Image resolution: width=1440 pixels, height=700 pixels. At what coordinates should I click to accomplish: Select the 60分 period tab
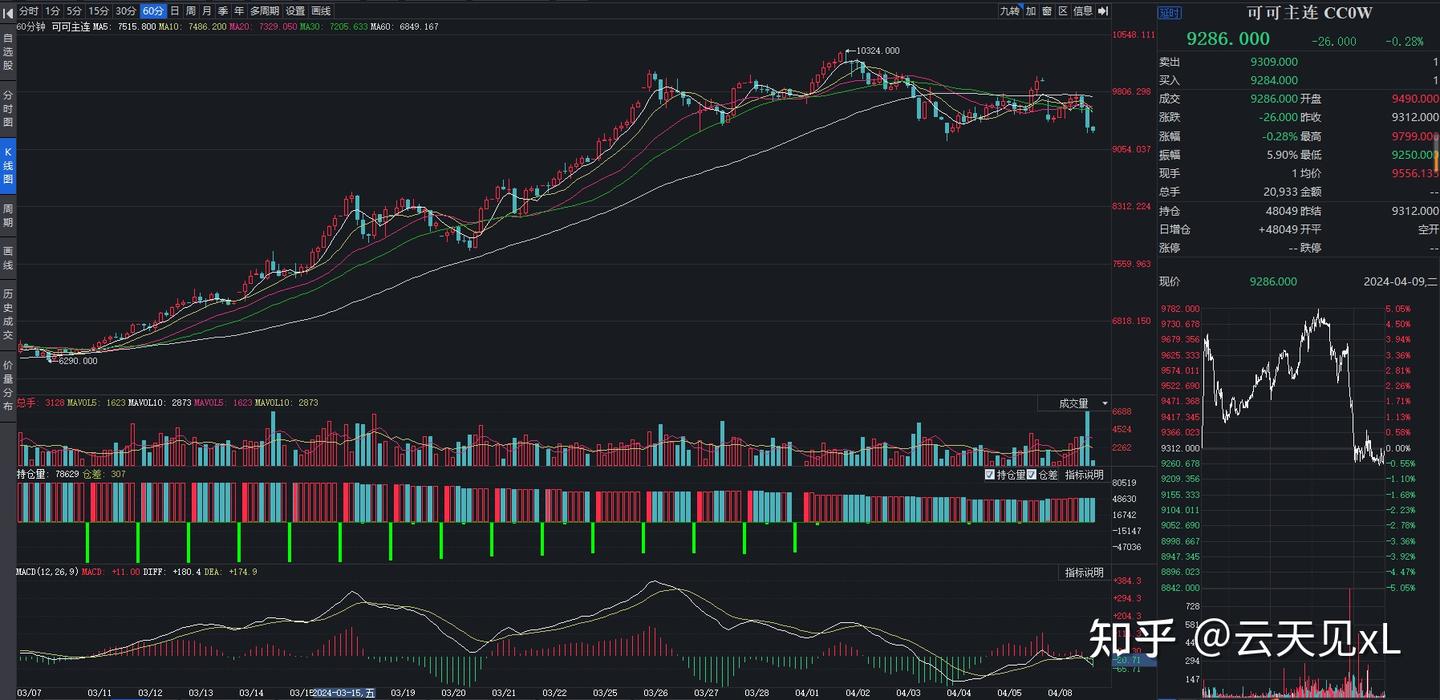(x=153, y=11)
